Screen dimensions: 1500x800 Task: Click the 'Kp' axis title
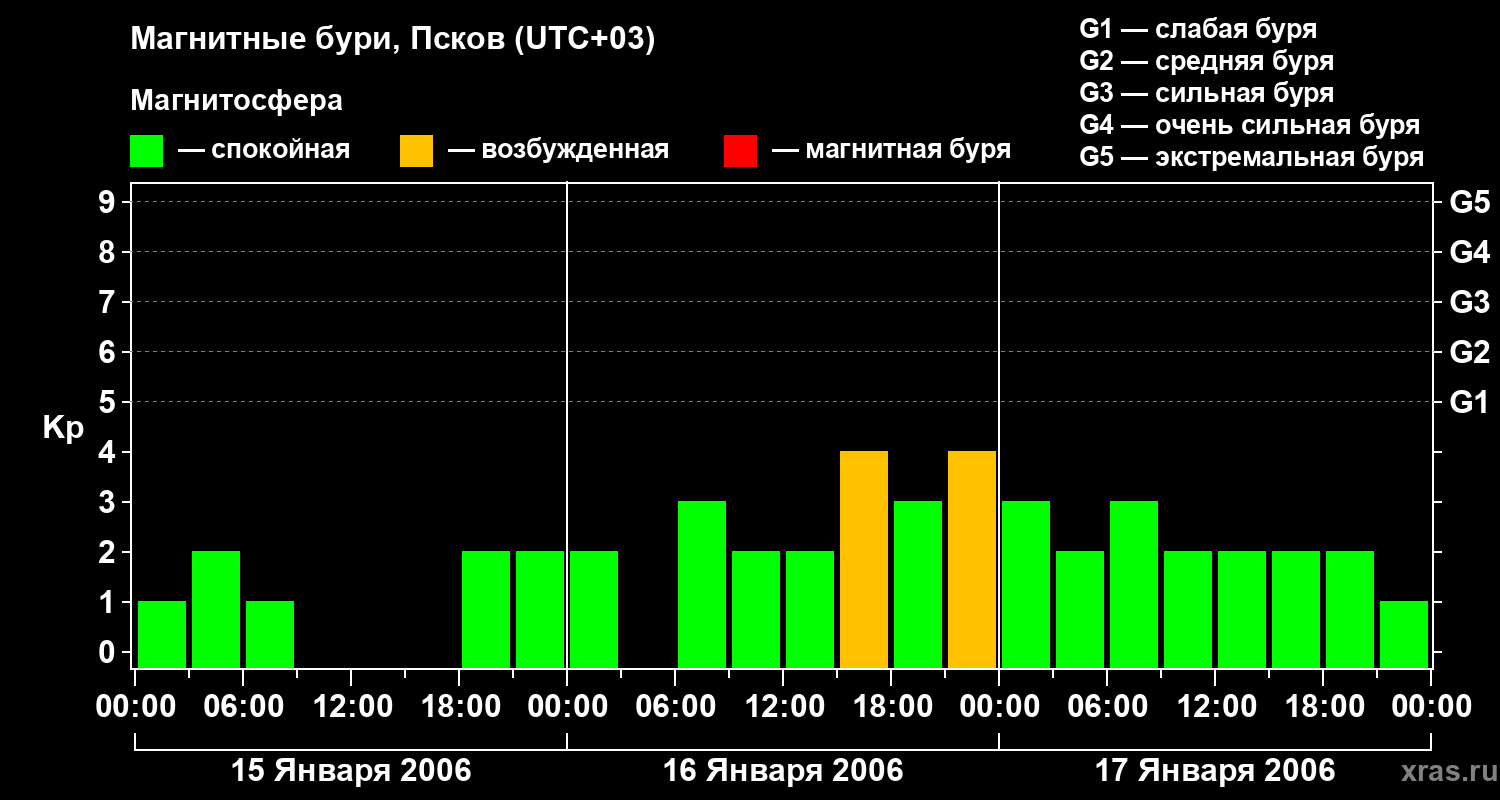(63, 429)
